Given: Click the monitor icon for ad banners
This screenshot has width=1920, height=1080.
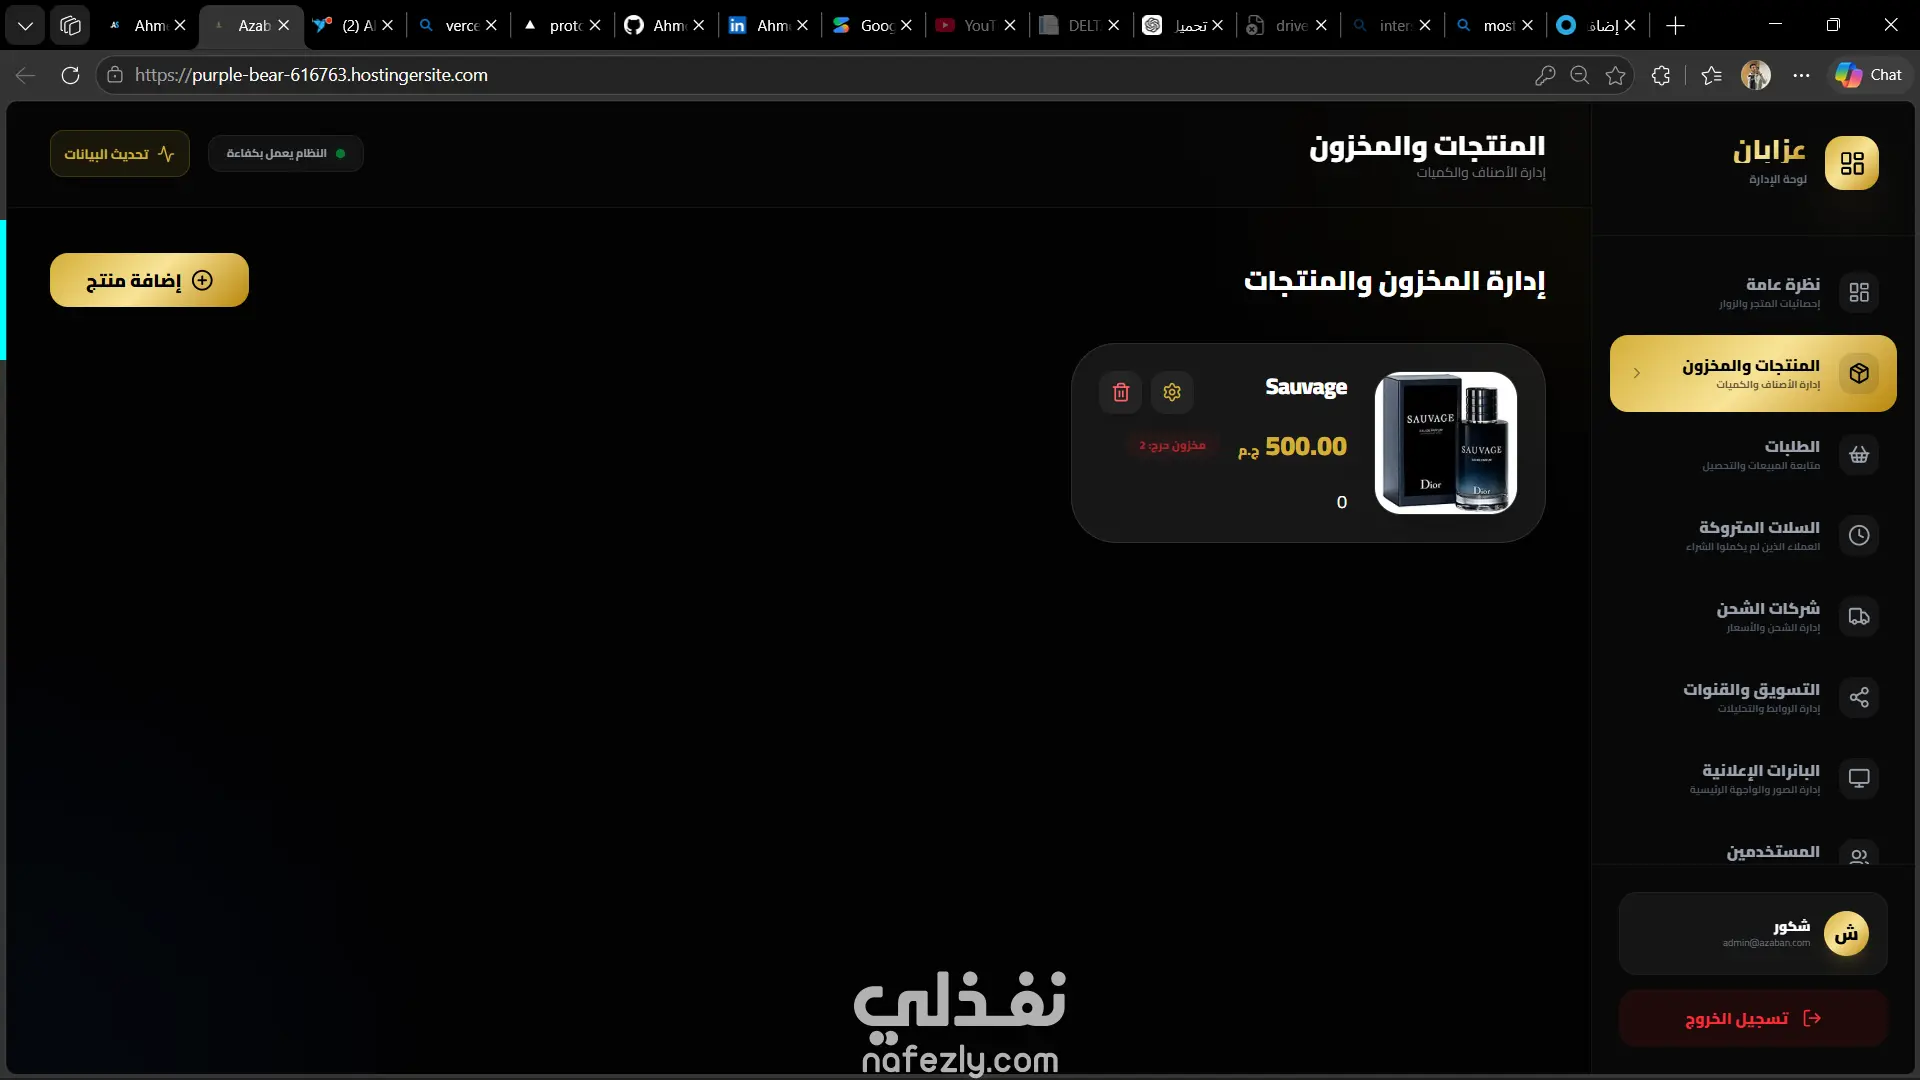Looking at the screenshot, I should click(1859, 778).
